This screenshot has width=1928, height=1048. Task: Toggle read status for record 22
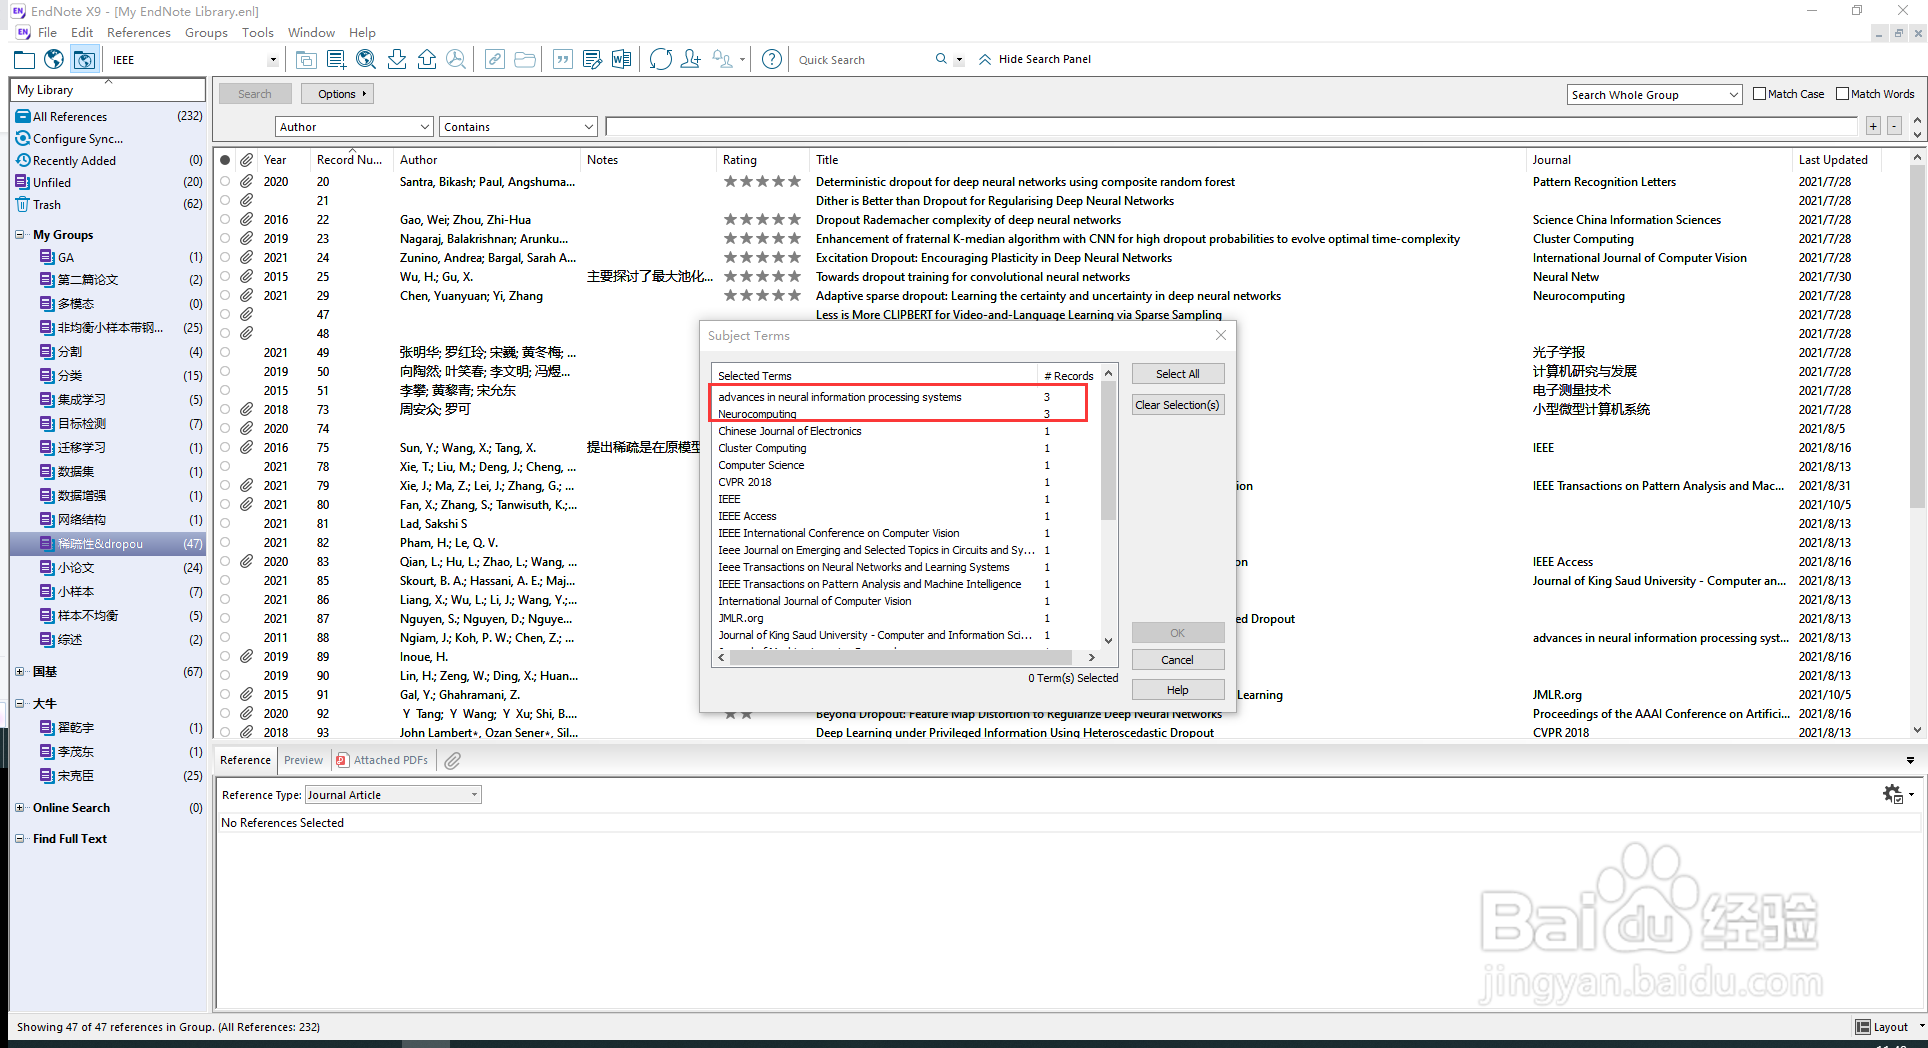pyautogui.click(x=225, y=220)
